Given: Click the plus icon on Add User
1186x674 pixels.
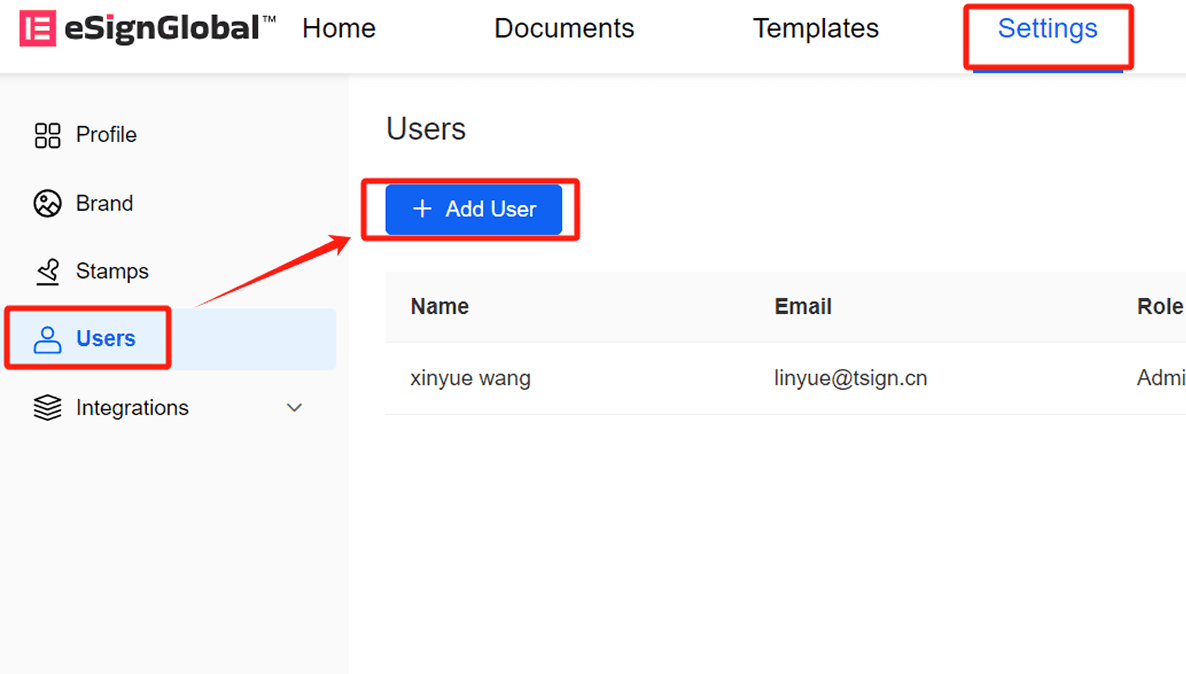Looking at the screenshot, I should [x=422, y=209].
